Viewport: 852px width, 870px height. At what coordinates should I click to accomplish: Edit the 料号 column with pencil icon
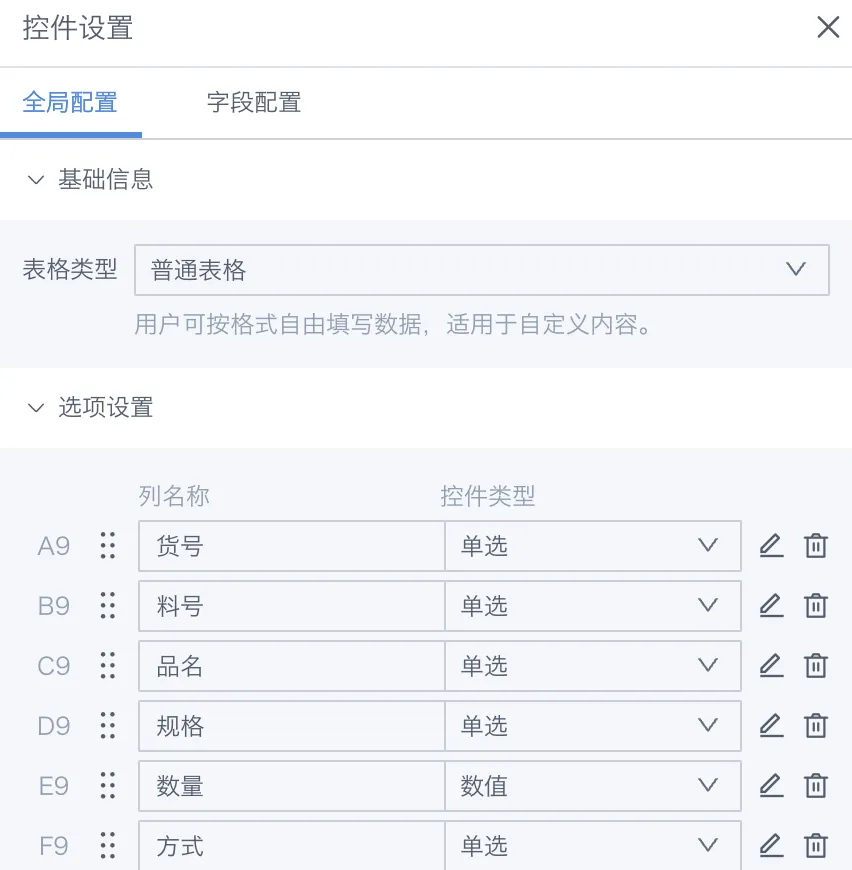771,606
